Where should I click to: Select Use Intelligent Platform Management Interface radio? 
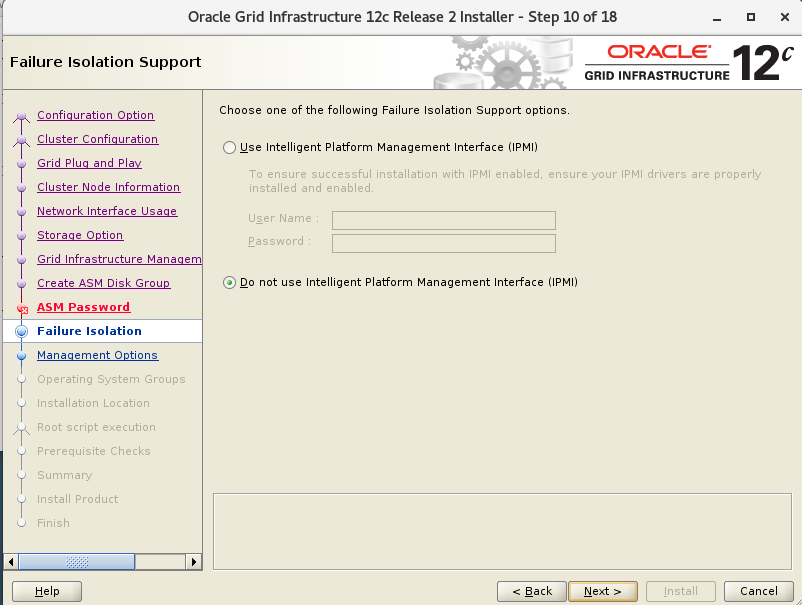click(229, 147)
